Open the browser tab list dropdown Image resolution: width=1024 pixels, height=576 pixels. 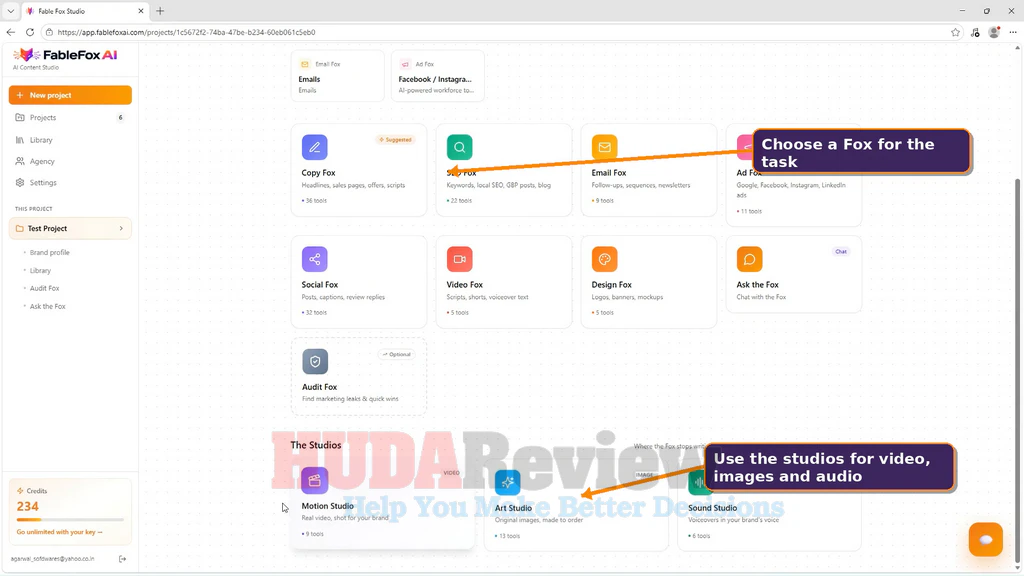10,11
